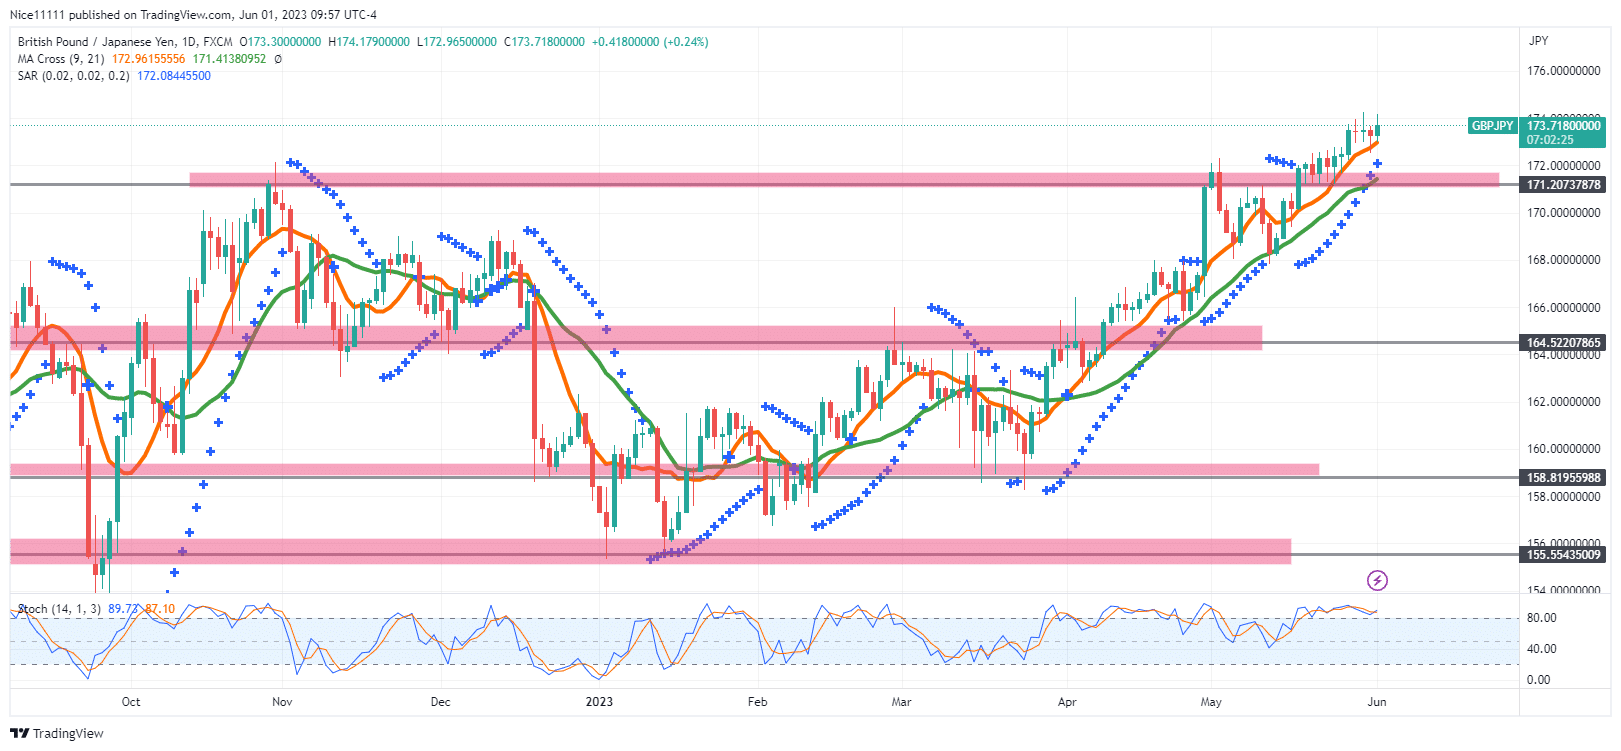
Task: Click the 2023 label on the time axis
Action: tap(599, 702)
